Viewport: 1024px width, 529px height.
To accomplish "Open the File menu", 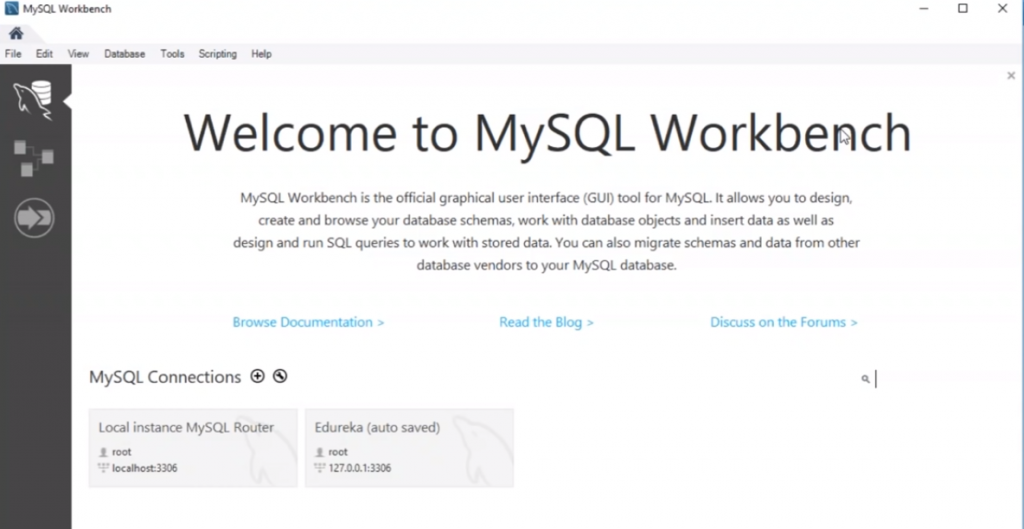I will 13,54.
